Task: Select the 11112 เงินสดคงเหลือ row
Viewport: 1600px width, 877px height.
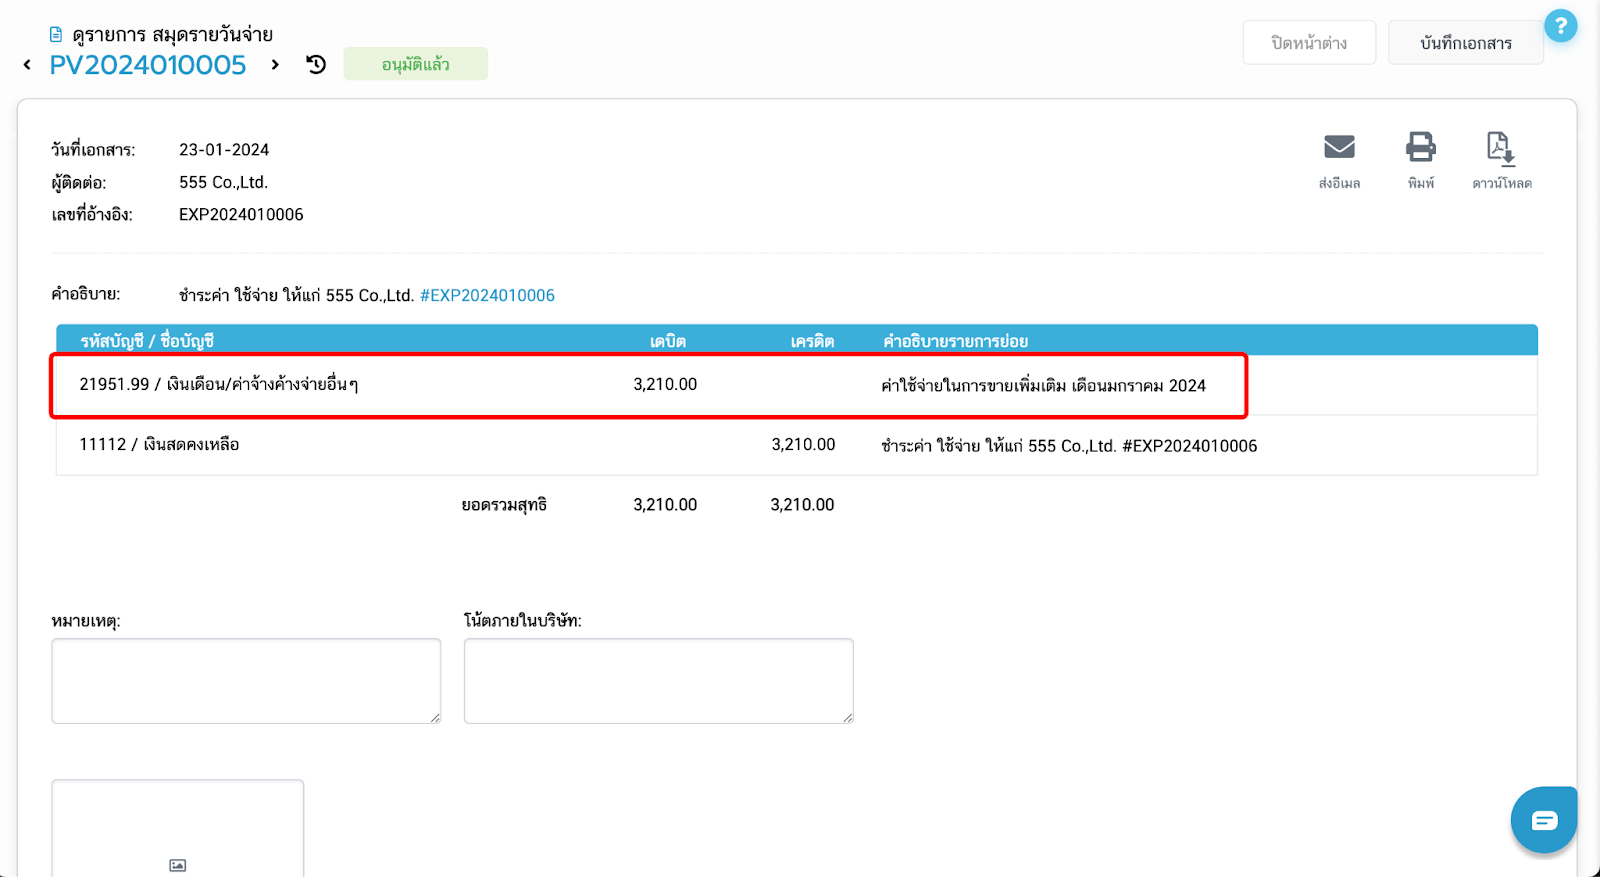Action: pos(159,445)
